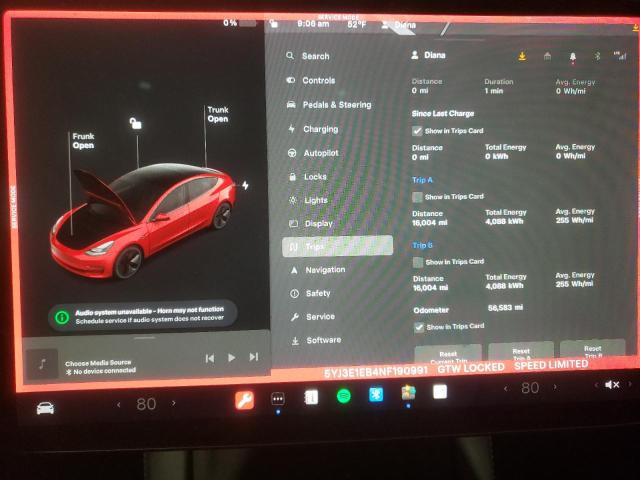Tap the Trip B heading link
Viewport: 640px width, 480px height.
coord(422,245)
